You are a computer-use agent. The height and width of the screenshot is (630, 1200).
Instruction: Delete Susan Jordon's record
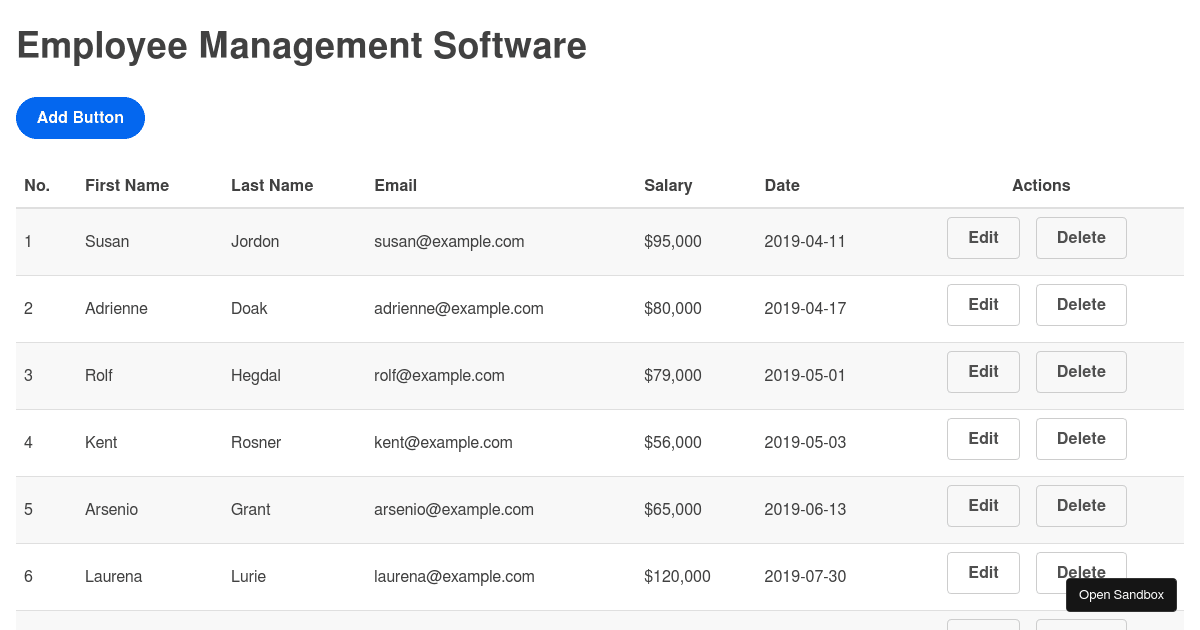1081,238
